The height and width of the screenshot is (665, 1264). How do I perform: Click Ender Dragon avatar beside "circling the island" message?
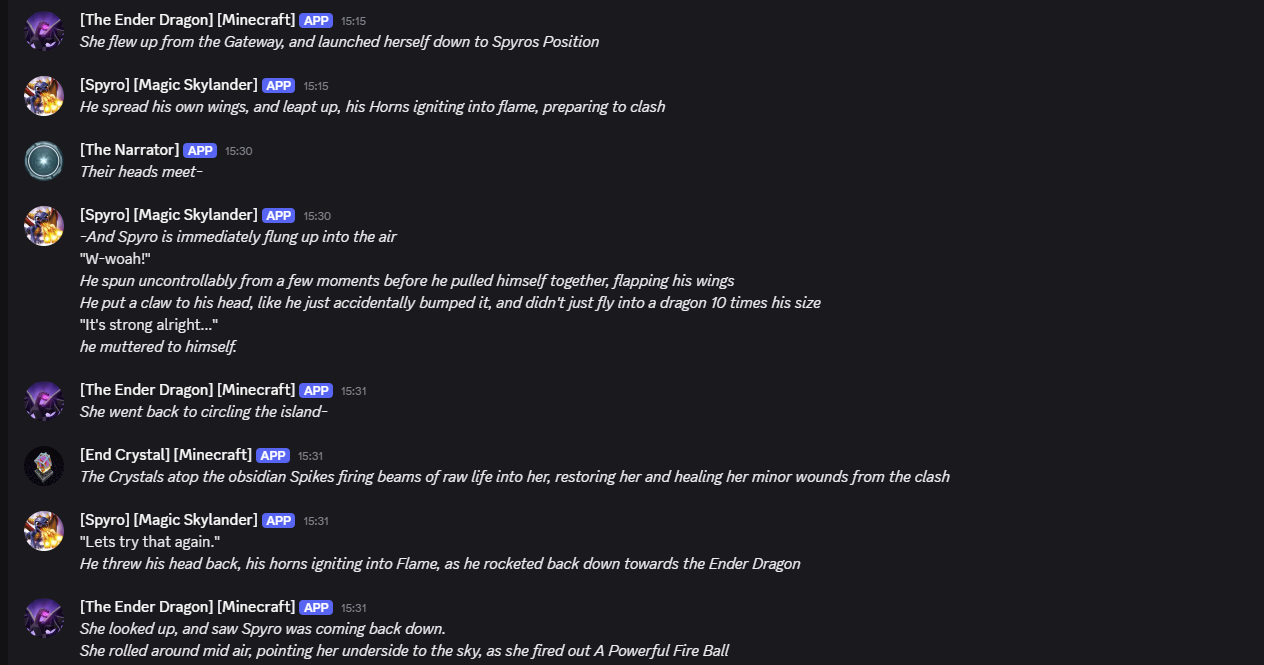[x=44, y=401]
